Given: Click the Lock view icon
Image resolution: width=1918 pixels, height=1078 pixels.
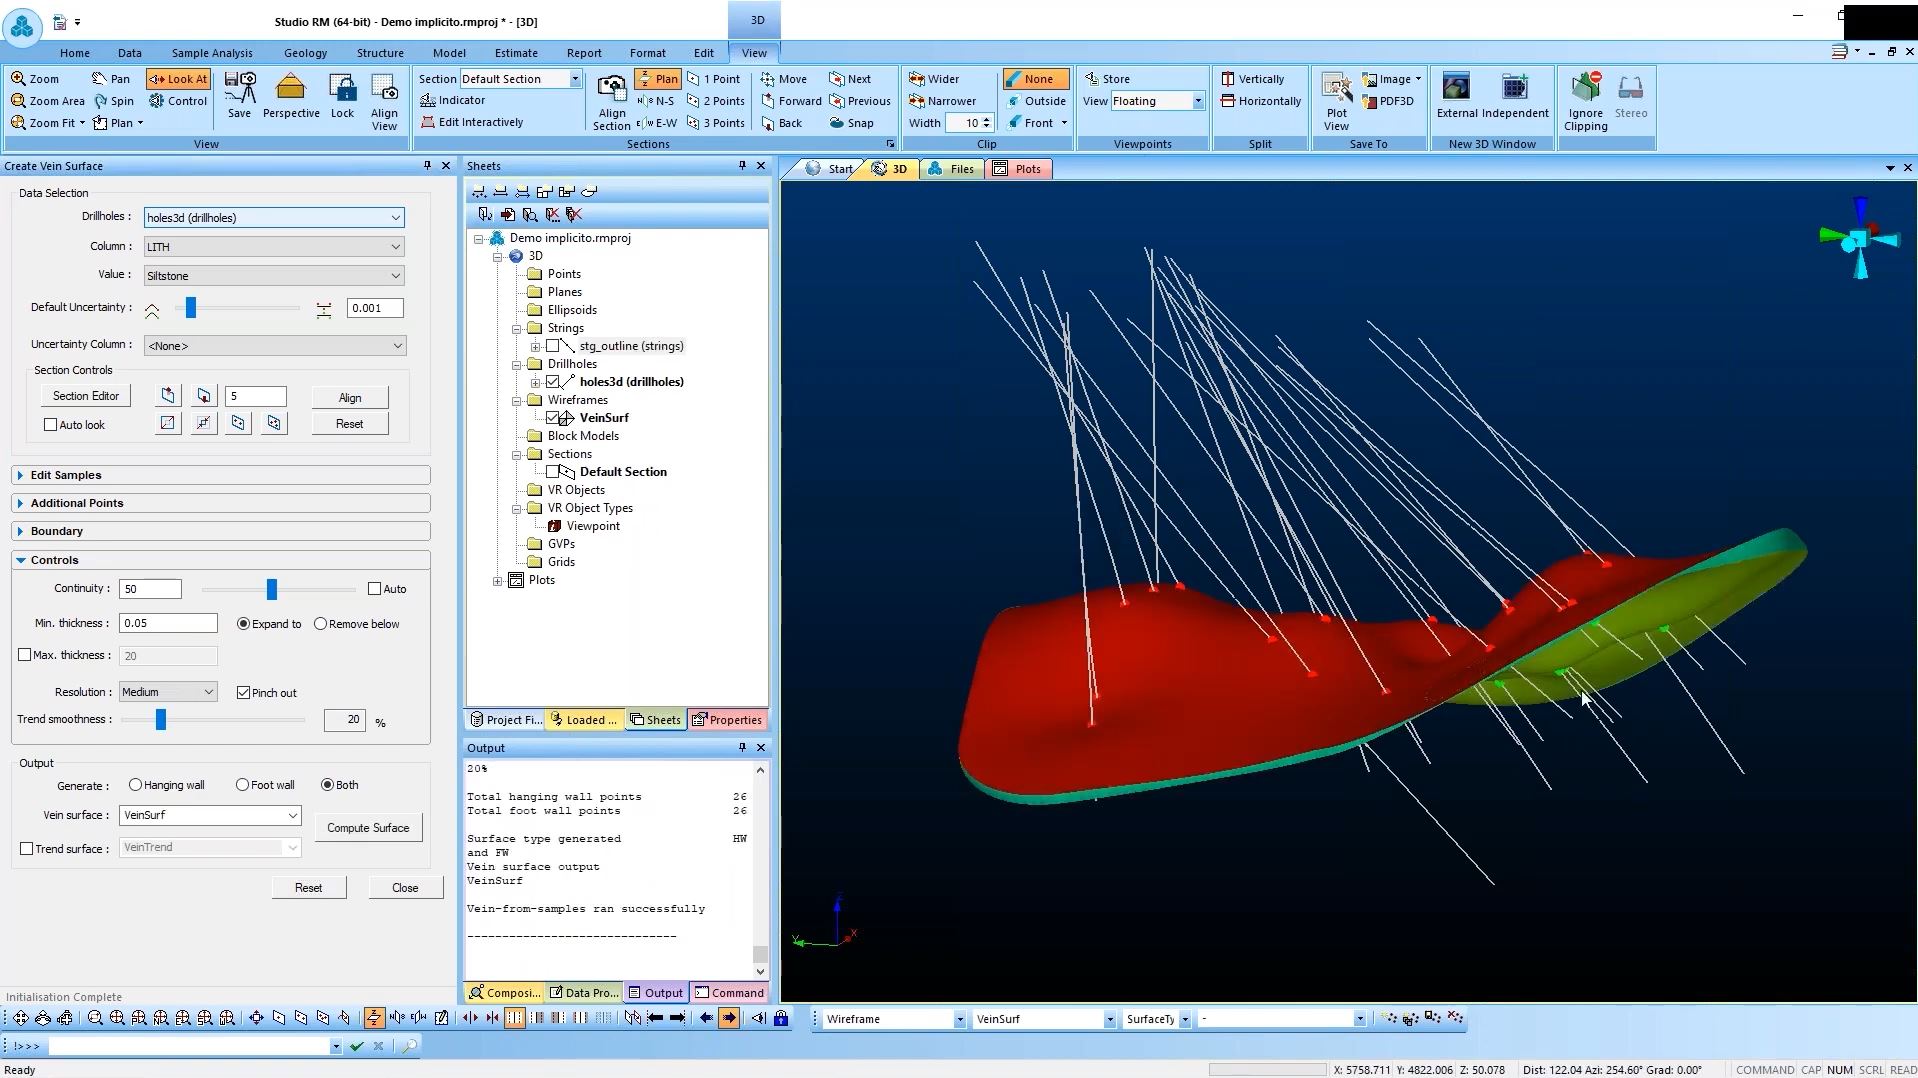Looking at the screenshot, I should click(342, 96).
